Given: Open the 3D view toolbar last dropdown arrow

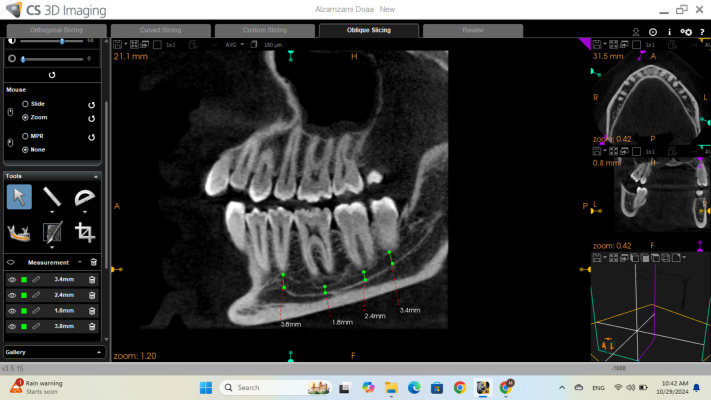Looking at the screenshot, I should point(684,258).
